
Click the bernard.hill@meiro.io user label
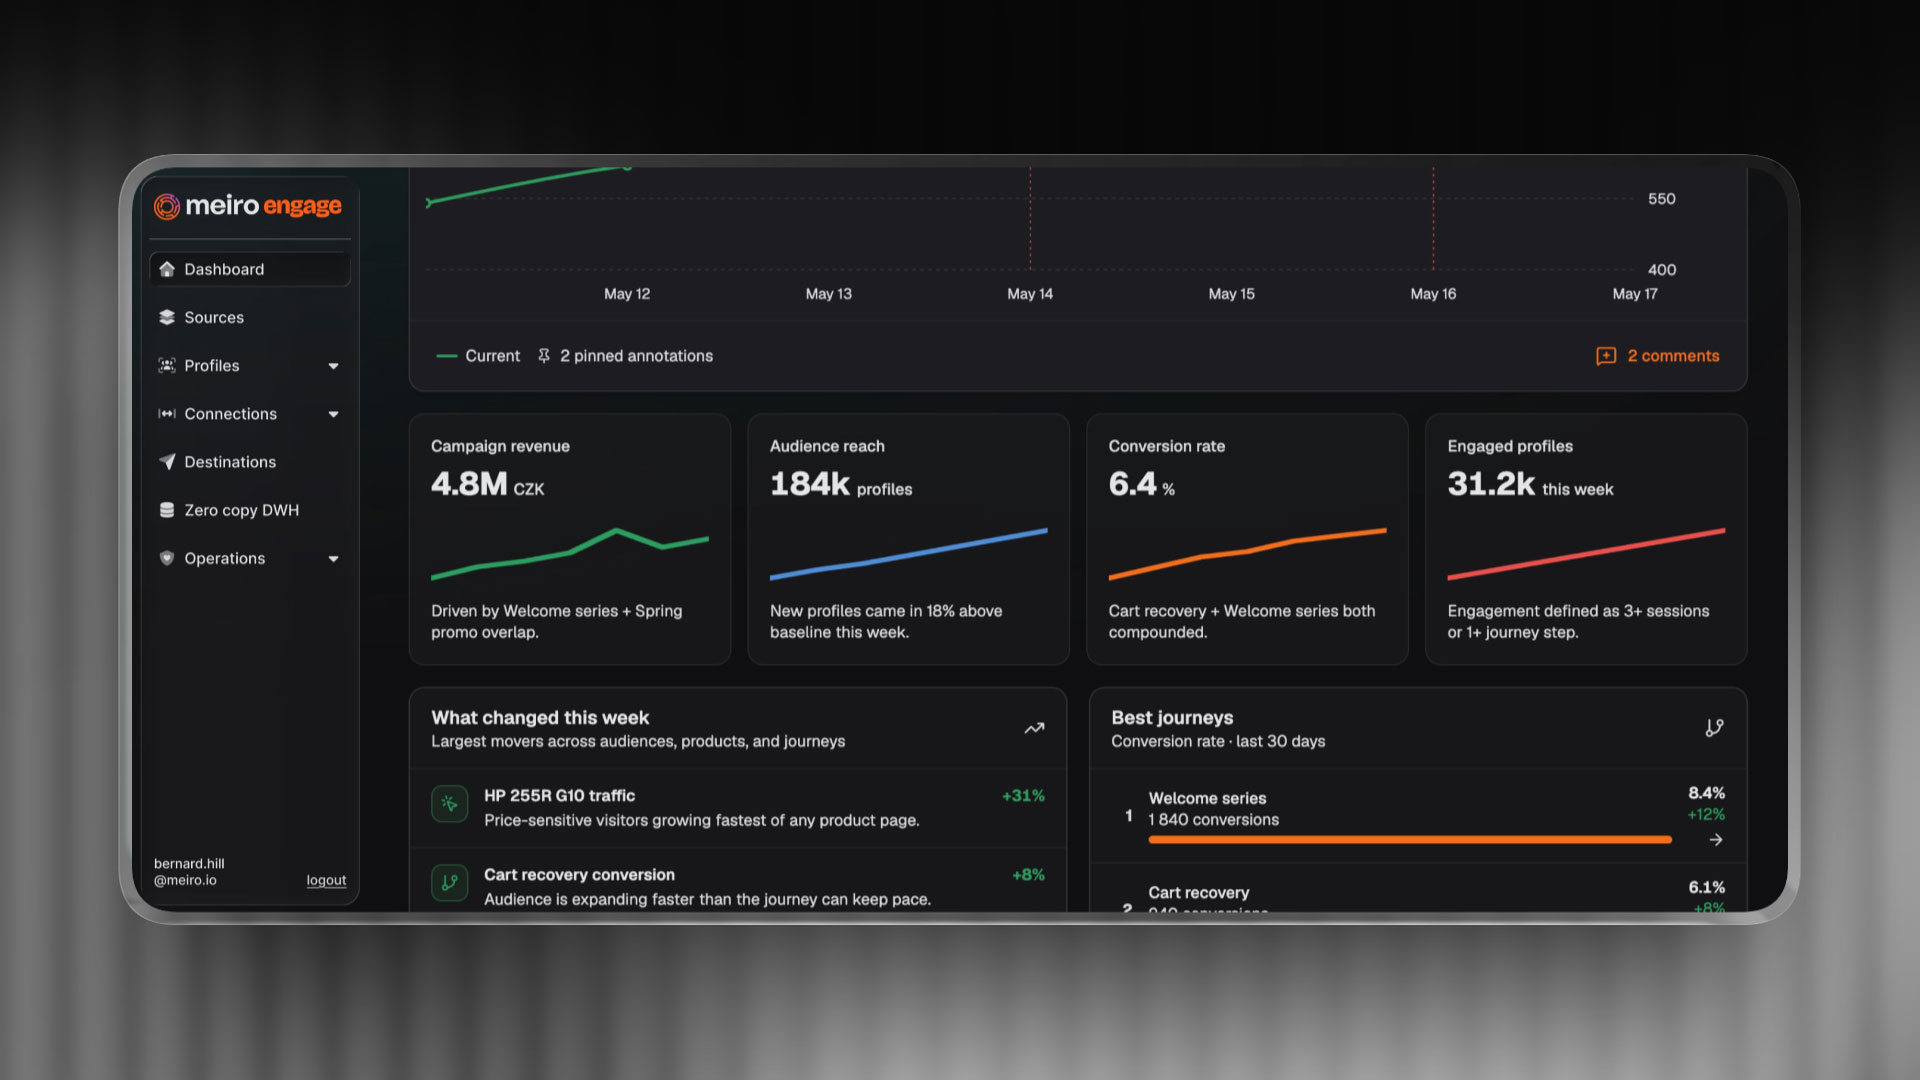pyautogui.click(x=189, y=872)
